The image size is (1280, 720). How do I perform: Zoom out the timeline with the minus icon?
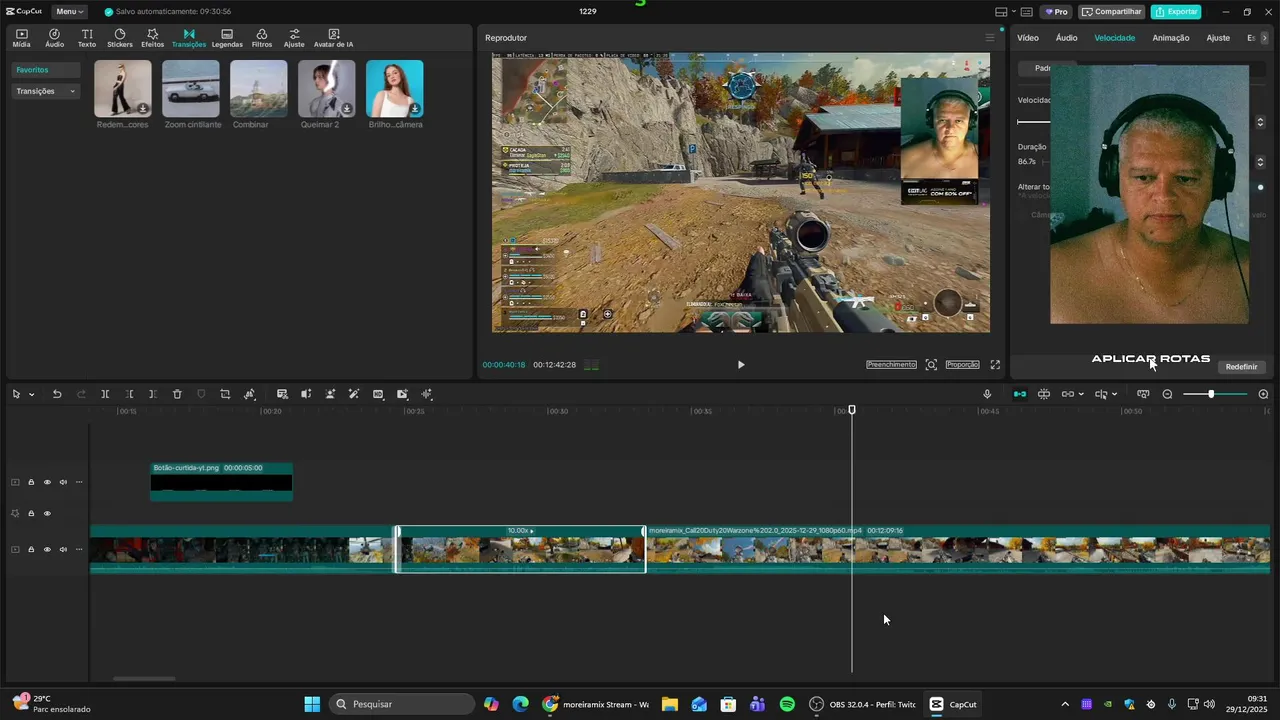click(1167, 394)
